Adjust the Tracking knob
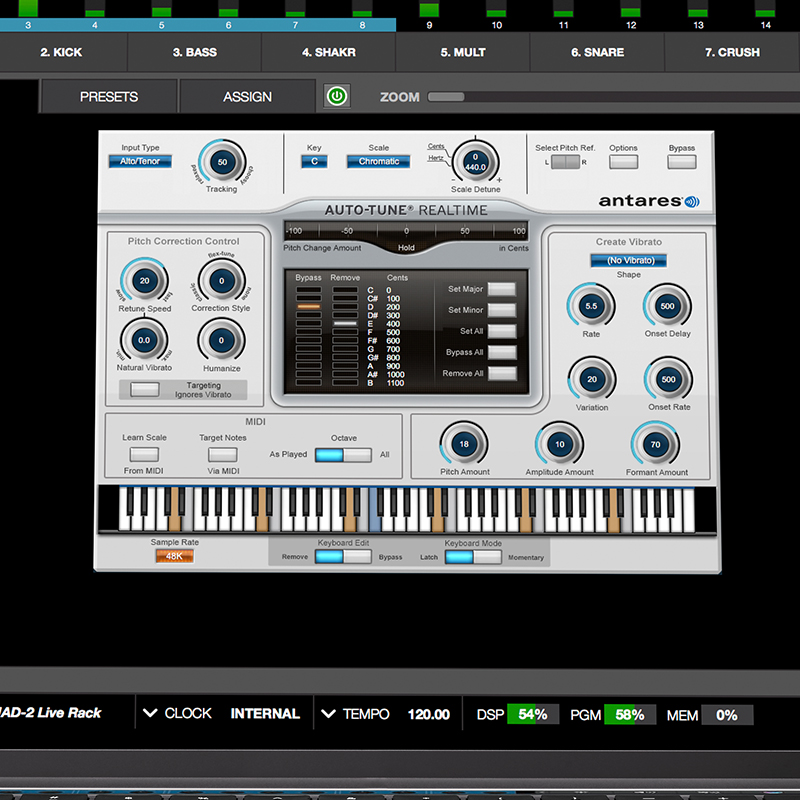The height and width of the screenshot is (800, 800). [x=222, y=162]
